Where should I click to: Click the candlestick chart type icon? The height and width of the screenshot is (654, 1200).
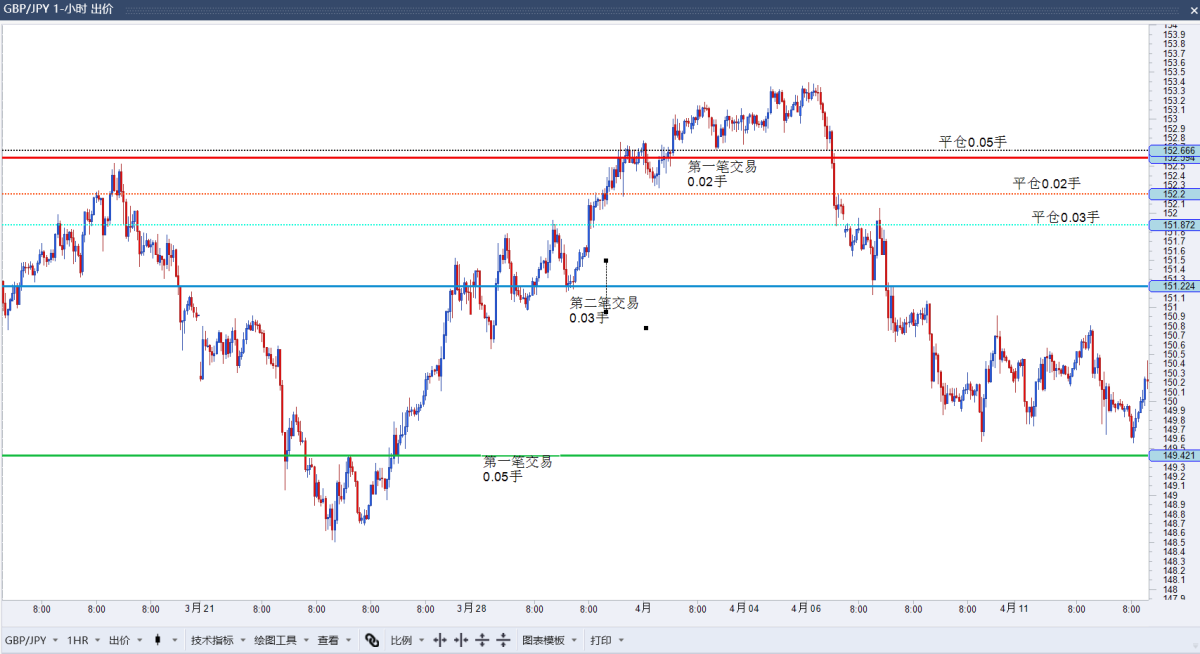[x=157, y=640]
